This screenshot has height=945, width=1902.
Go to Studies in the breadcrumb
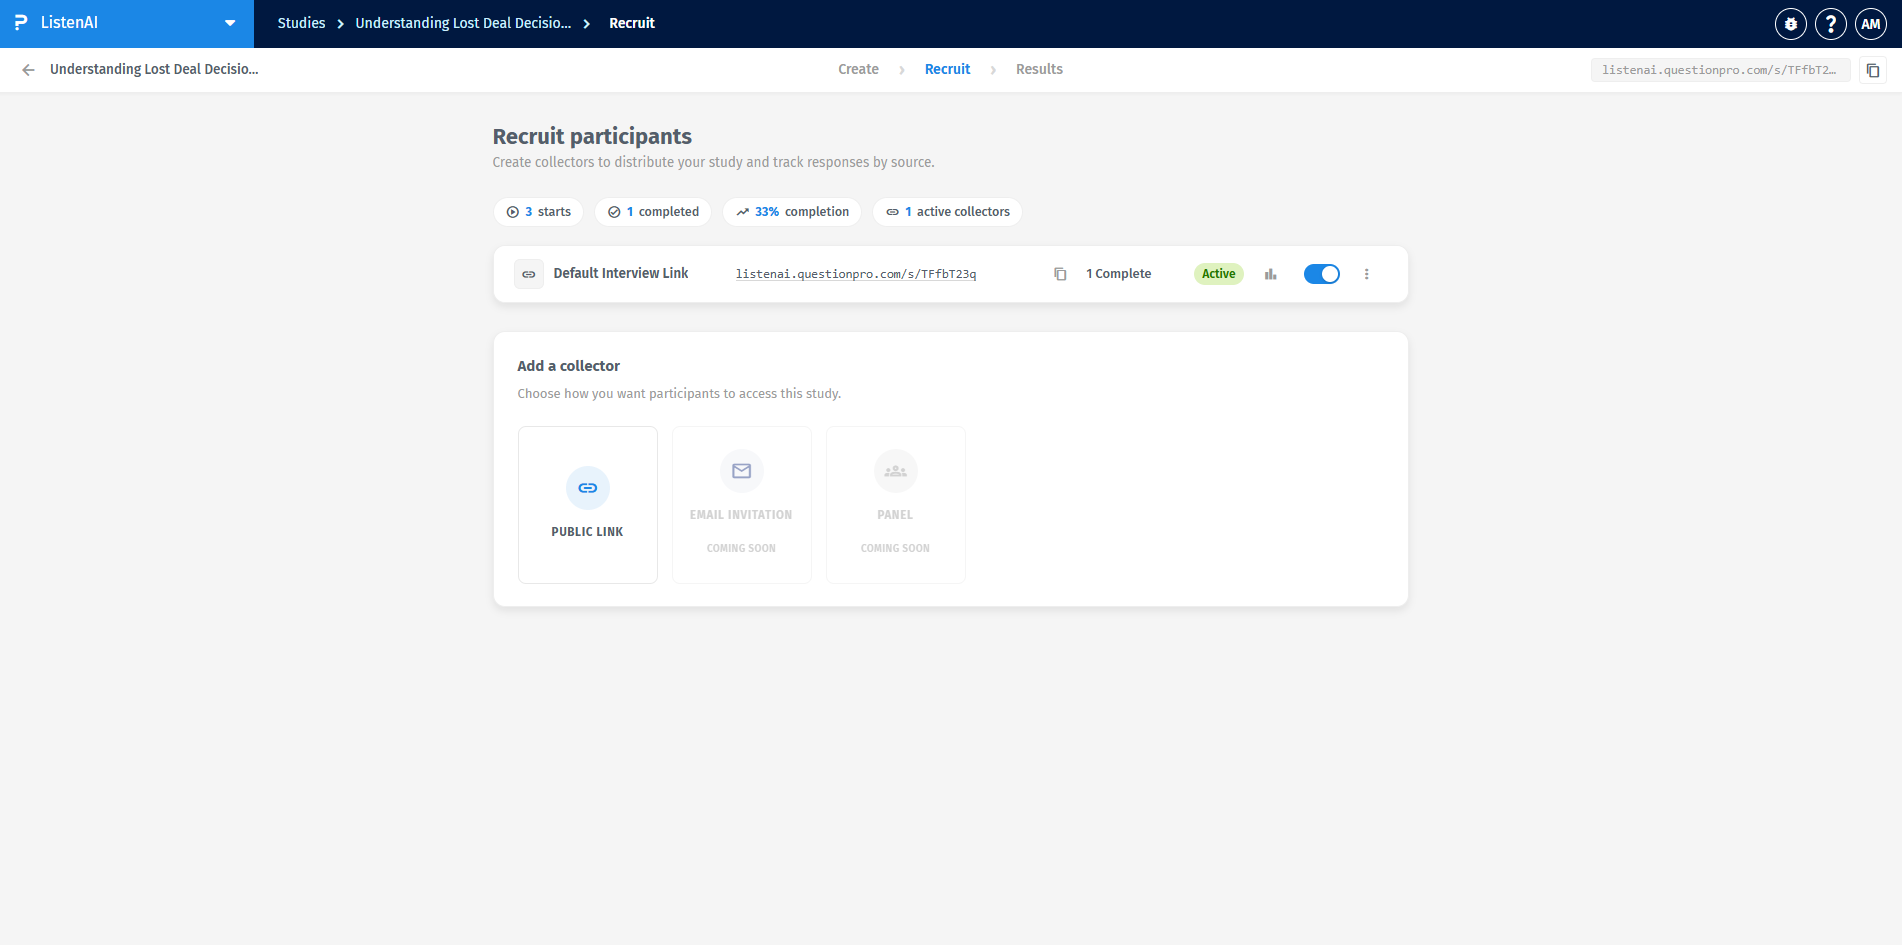coord(301,23)
